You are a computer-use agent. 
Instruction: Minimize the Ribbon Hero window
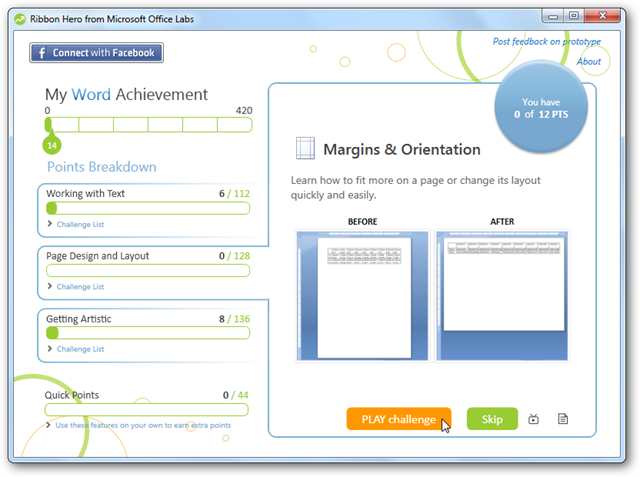[553, 16]
